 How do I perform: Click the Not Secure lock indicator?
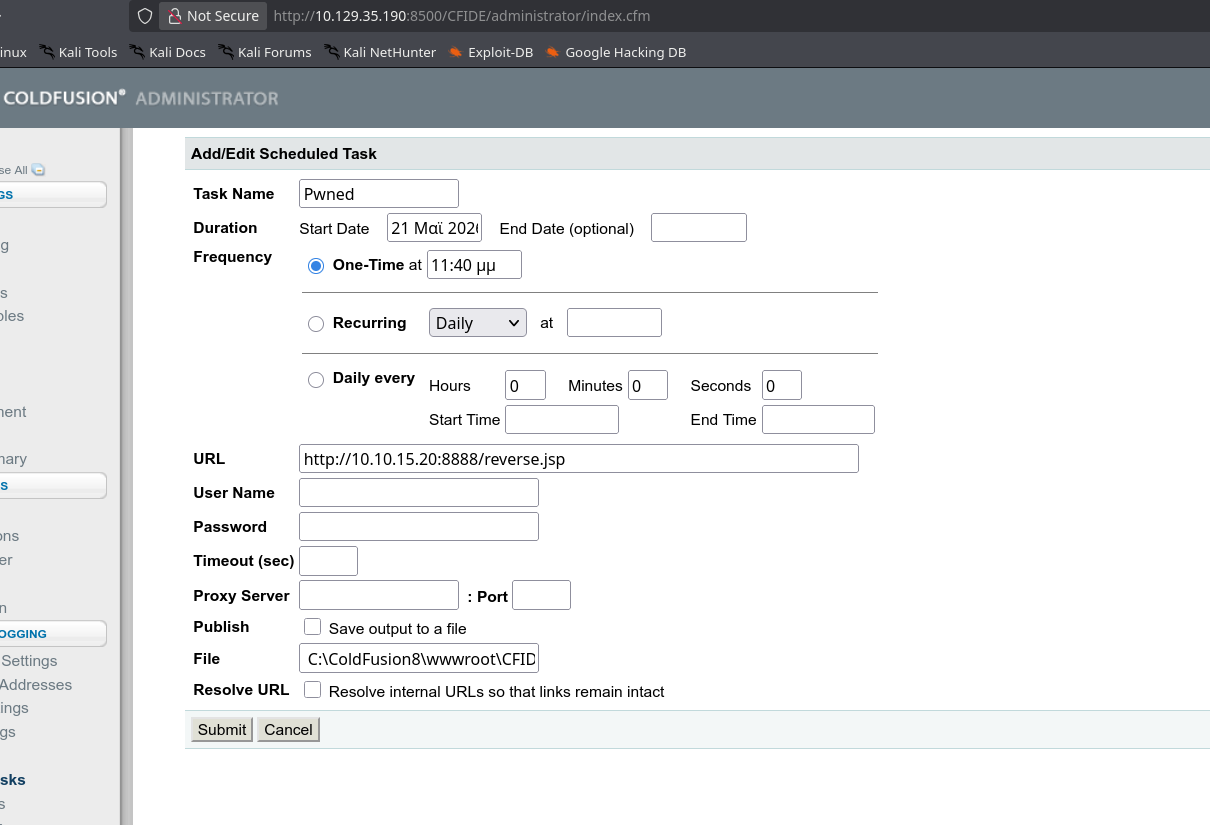click(x=213, y=16)
